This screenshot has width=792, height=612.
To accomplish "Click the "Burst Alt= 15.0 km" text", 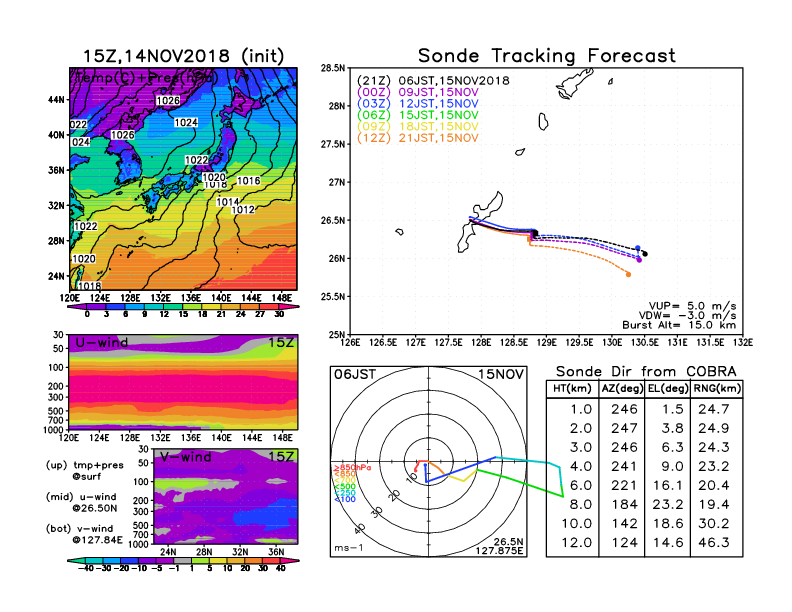I will 679,325.
